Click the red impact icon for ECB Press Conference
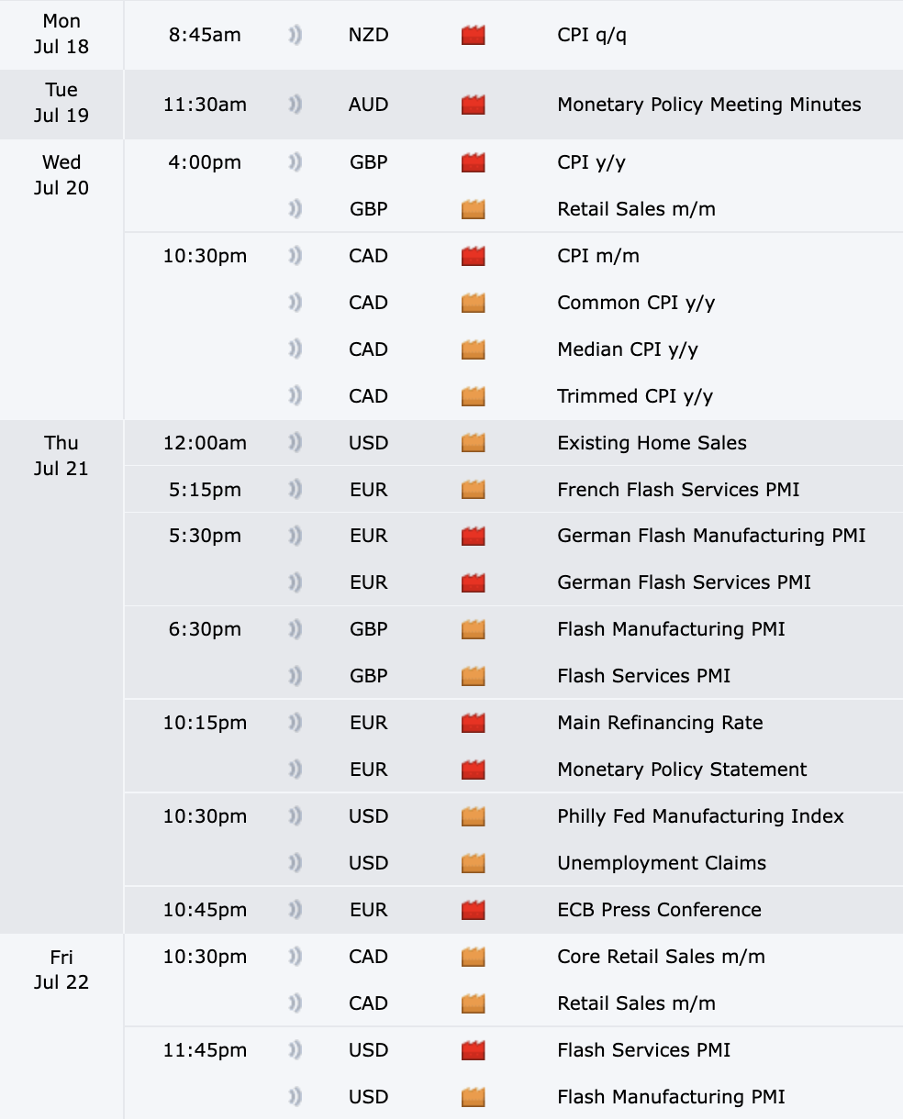 pyautogui.click(x=473, y=910)
